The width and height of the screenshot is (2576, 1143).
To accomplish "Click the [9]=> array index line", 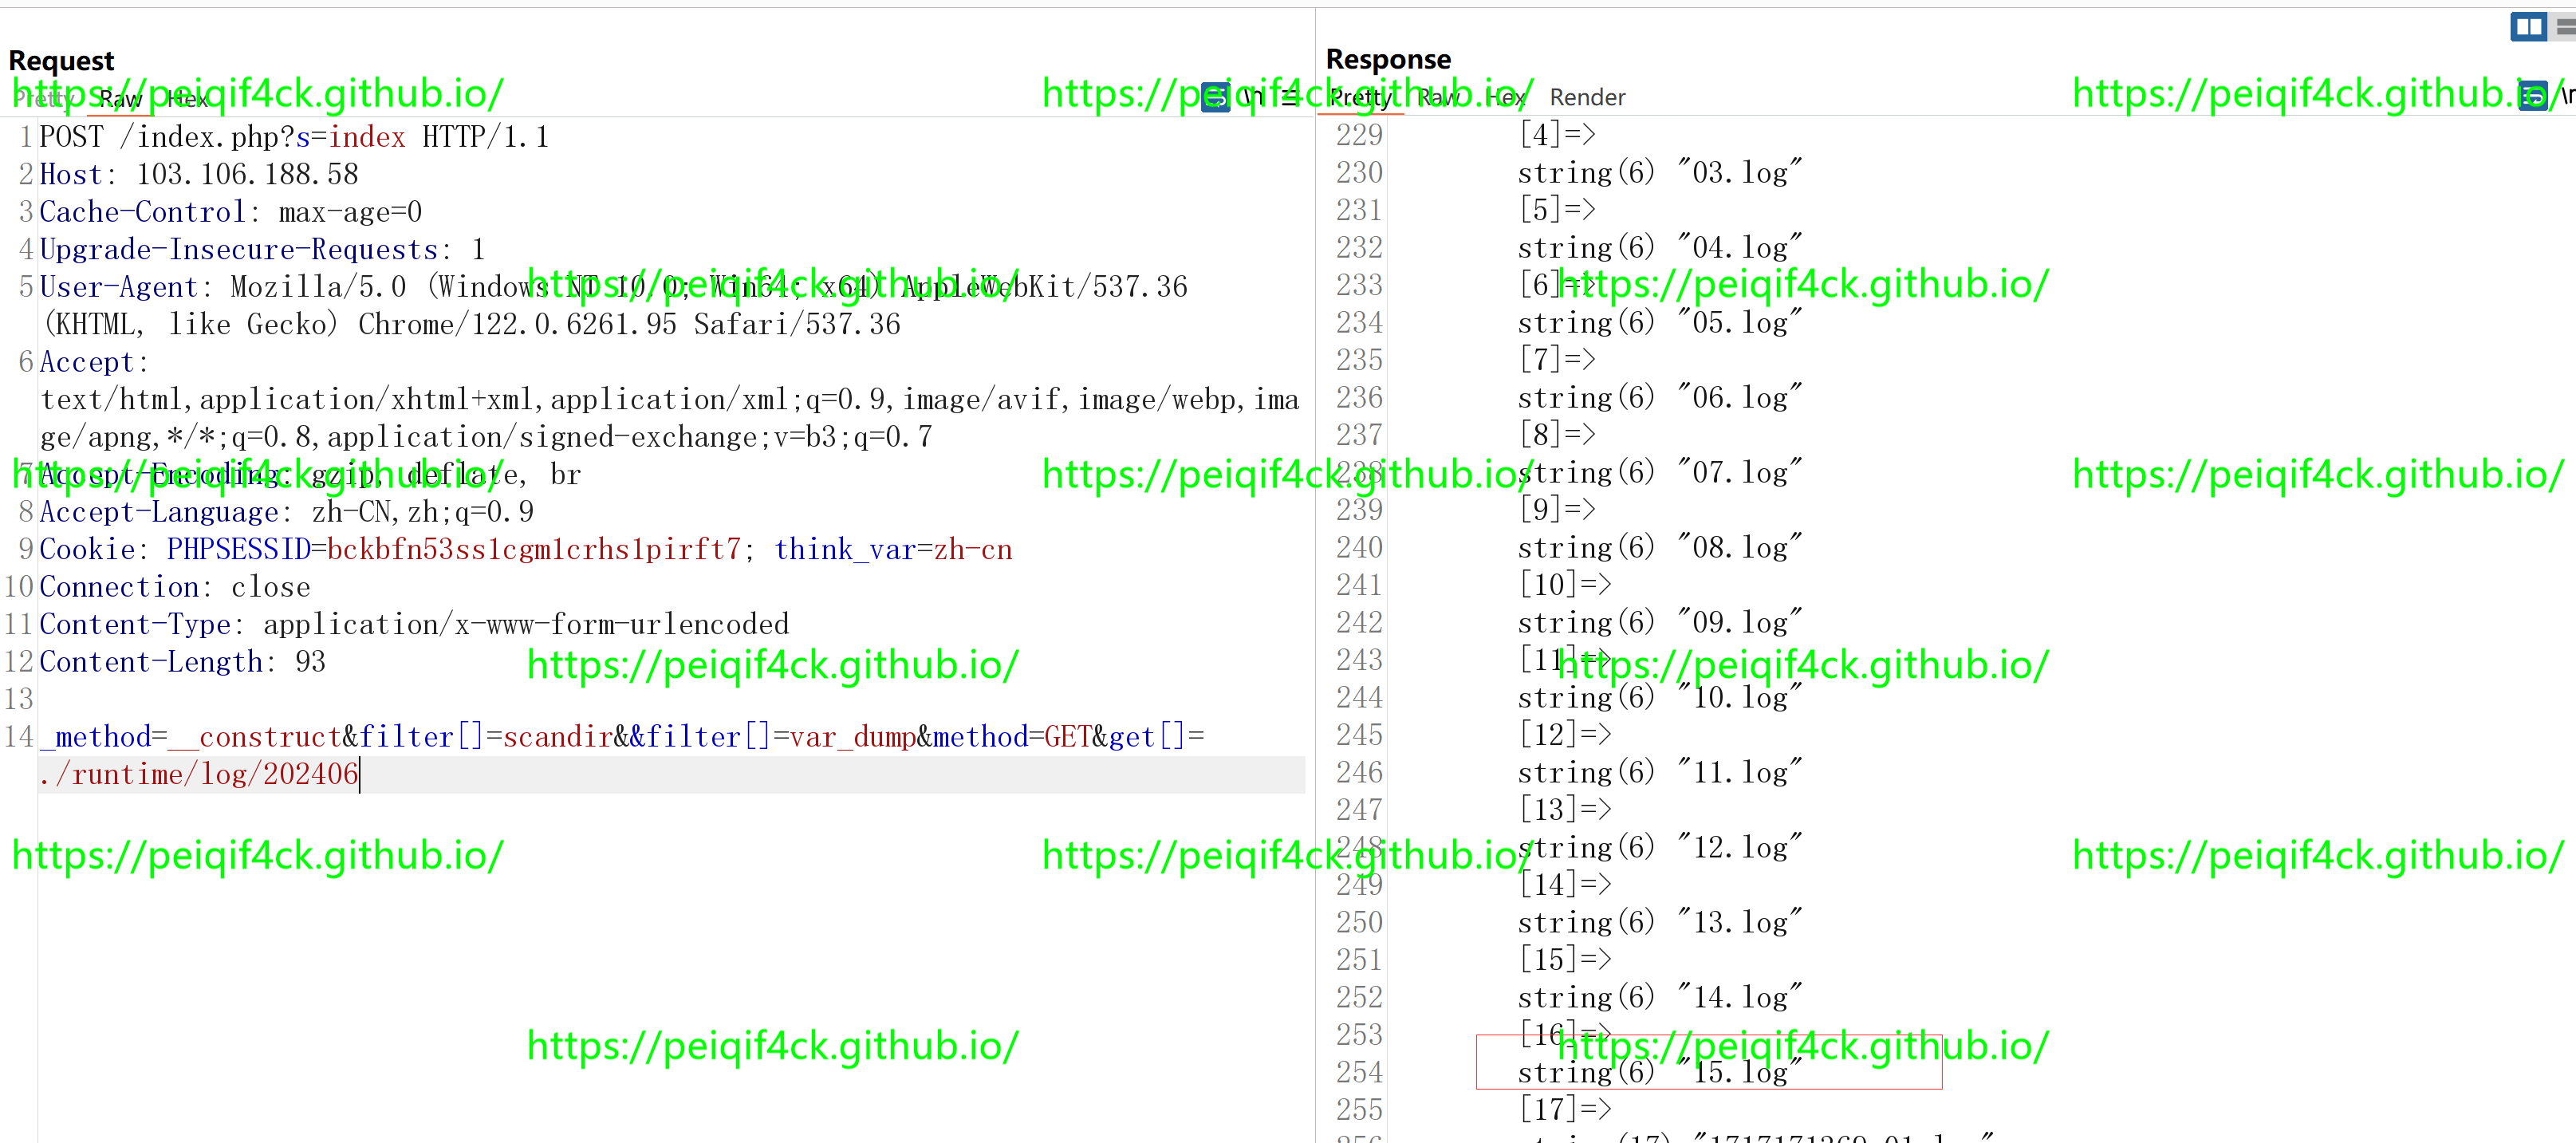I will [1557, 509].
